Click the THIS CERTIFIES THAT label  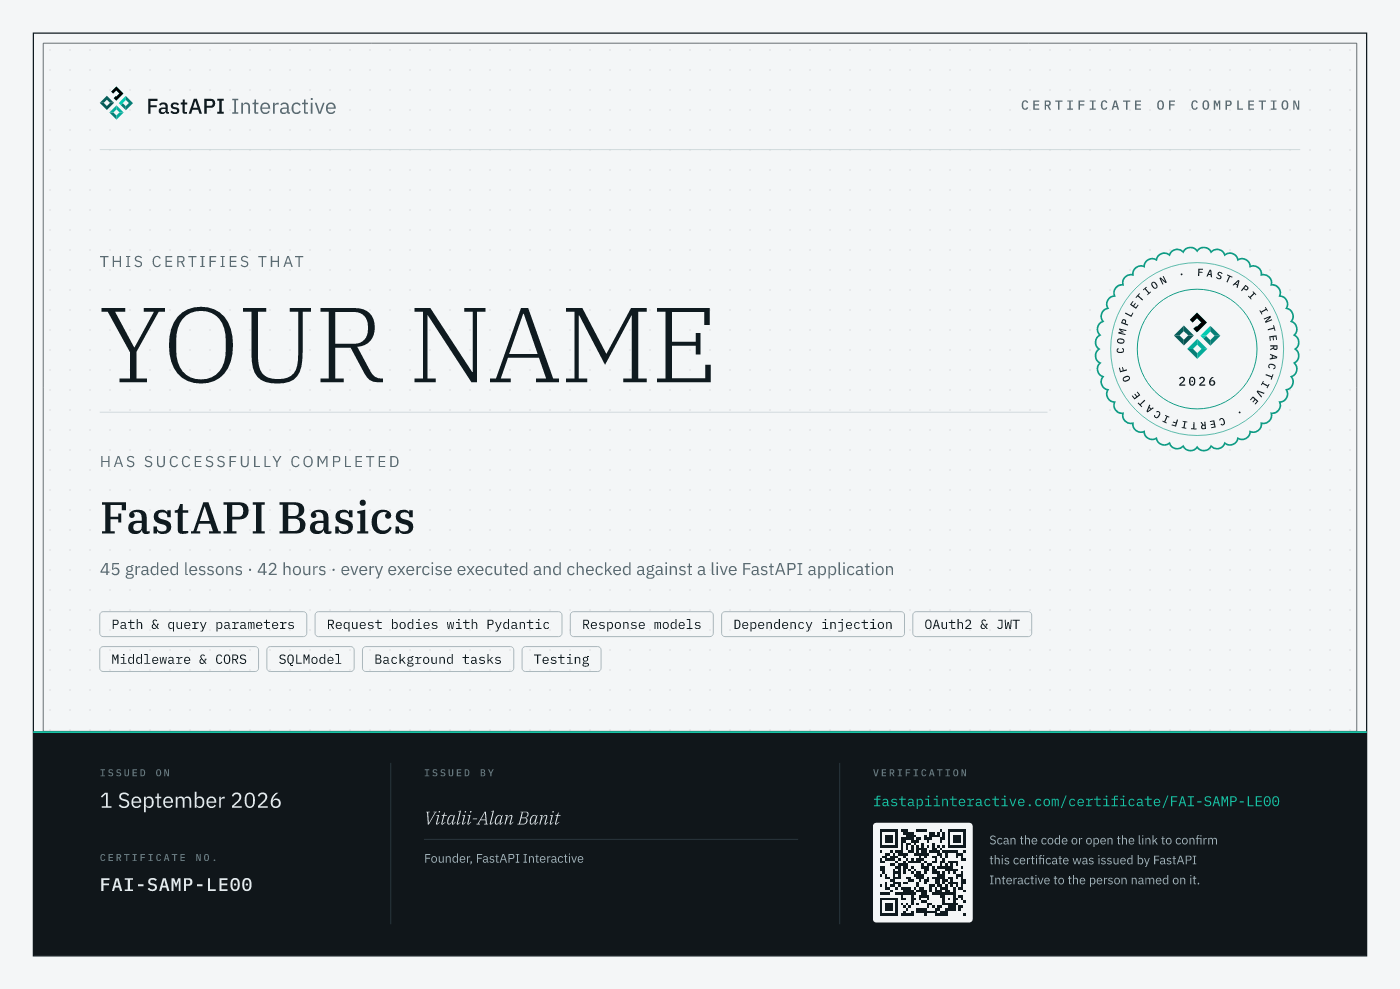(x=202, y=262)
